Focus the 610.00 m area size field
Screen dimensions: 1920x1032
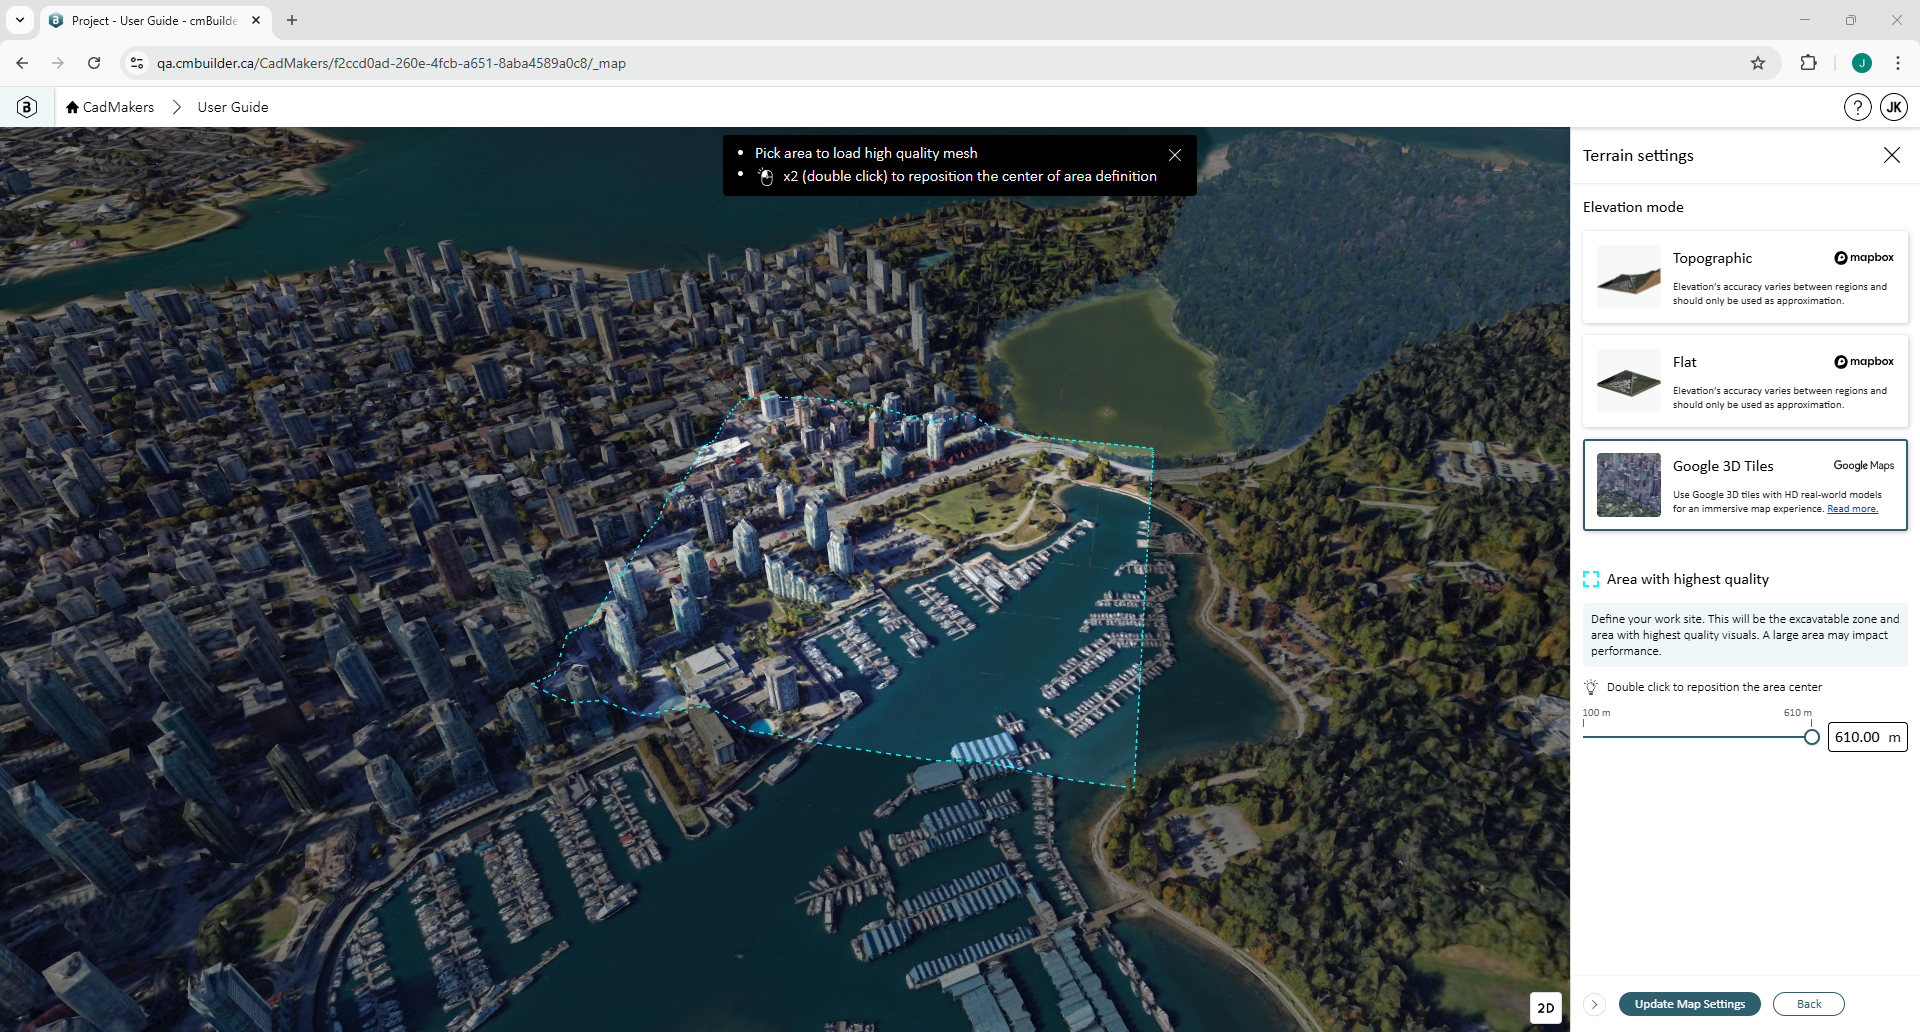1867,737
